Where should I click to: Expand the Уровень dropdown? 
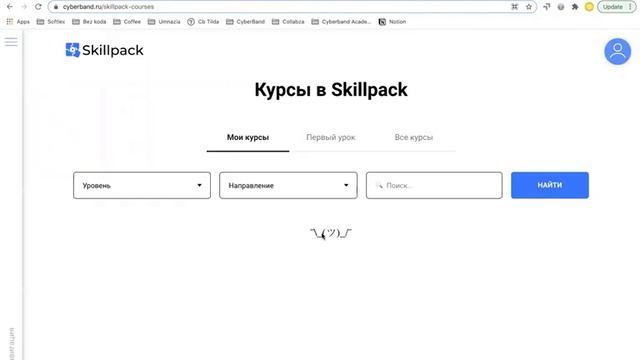[x=142, y=185]
